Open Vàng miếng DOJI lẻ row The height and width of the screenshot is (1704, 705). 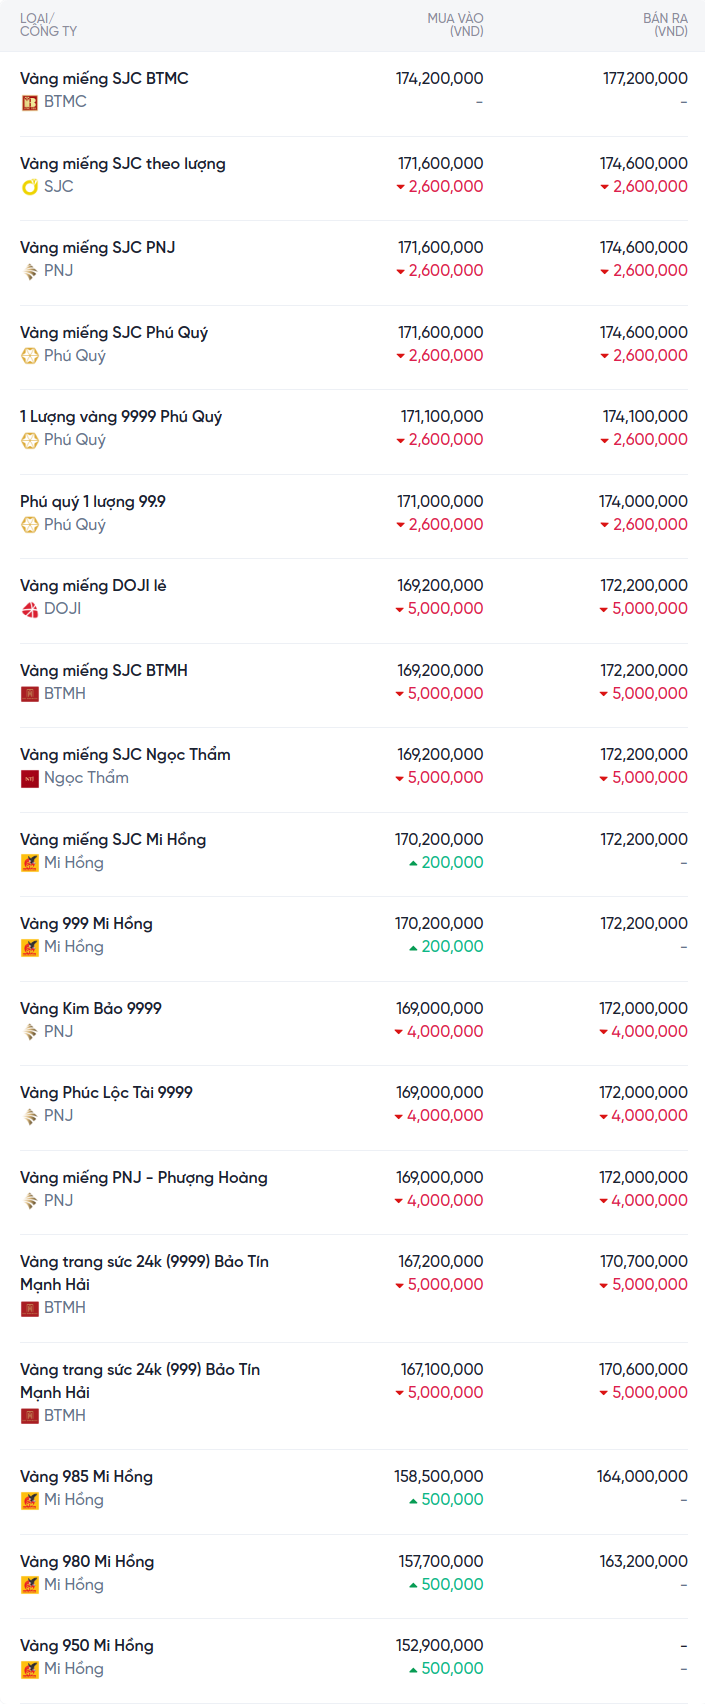[x=93, y=585]
